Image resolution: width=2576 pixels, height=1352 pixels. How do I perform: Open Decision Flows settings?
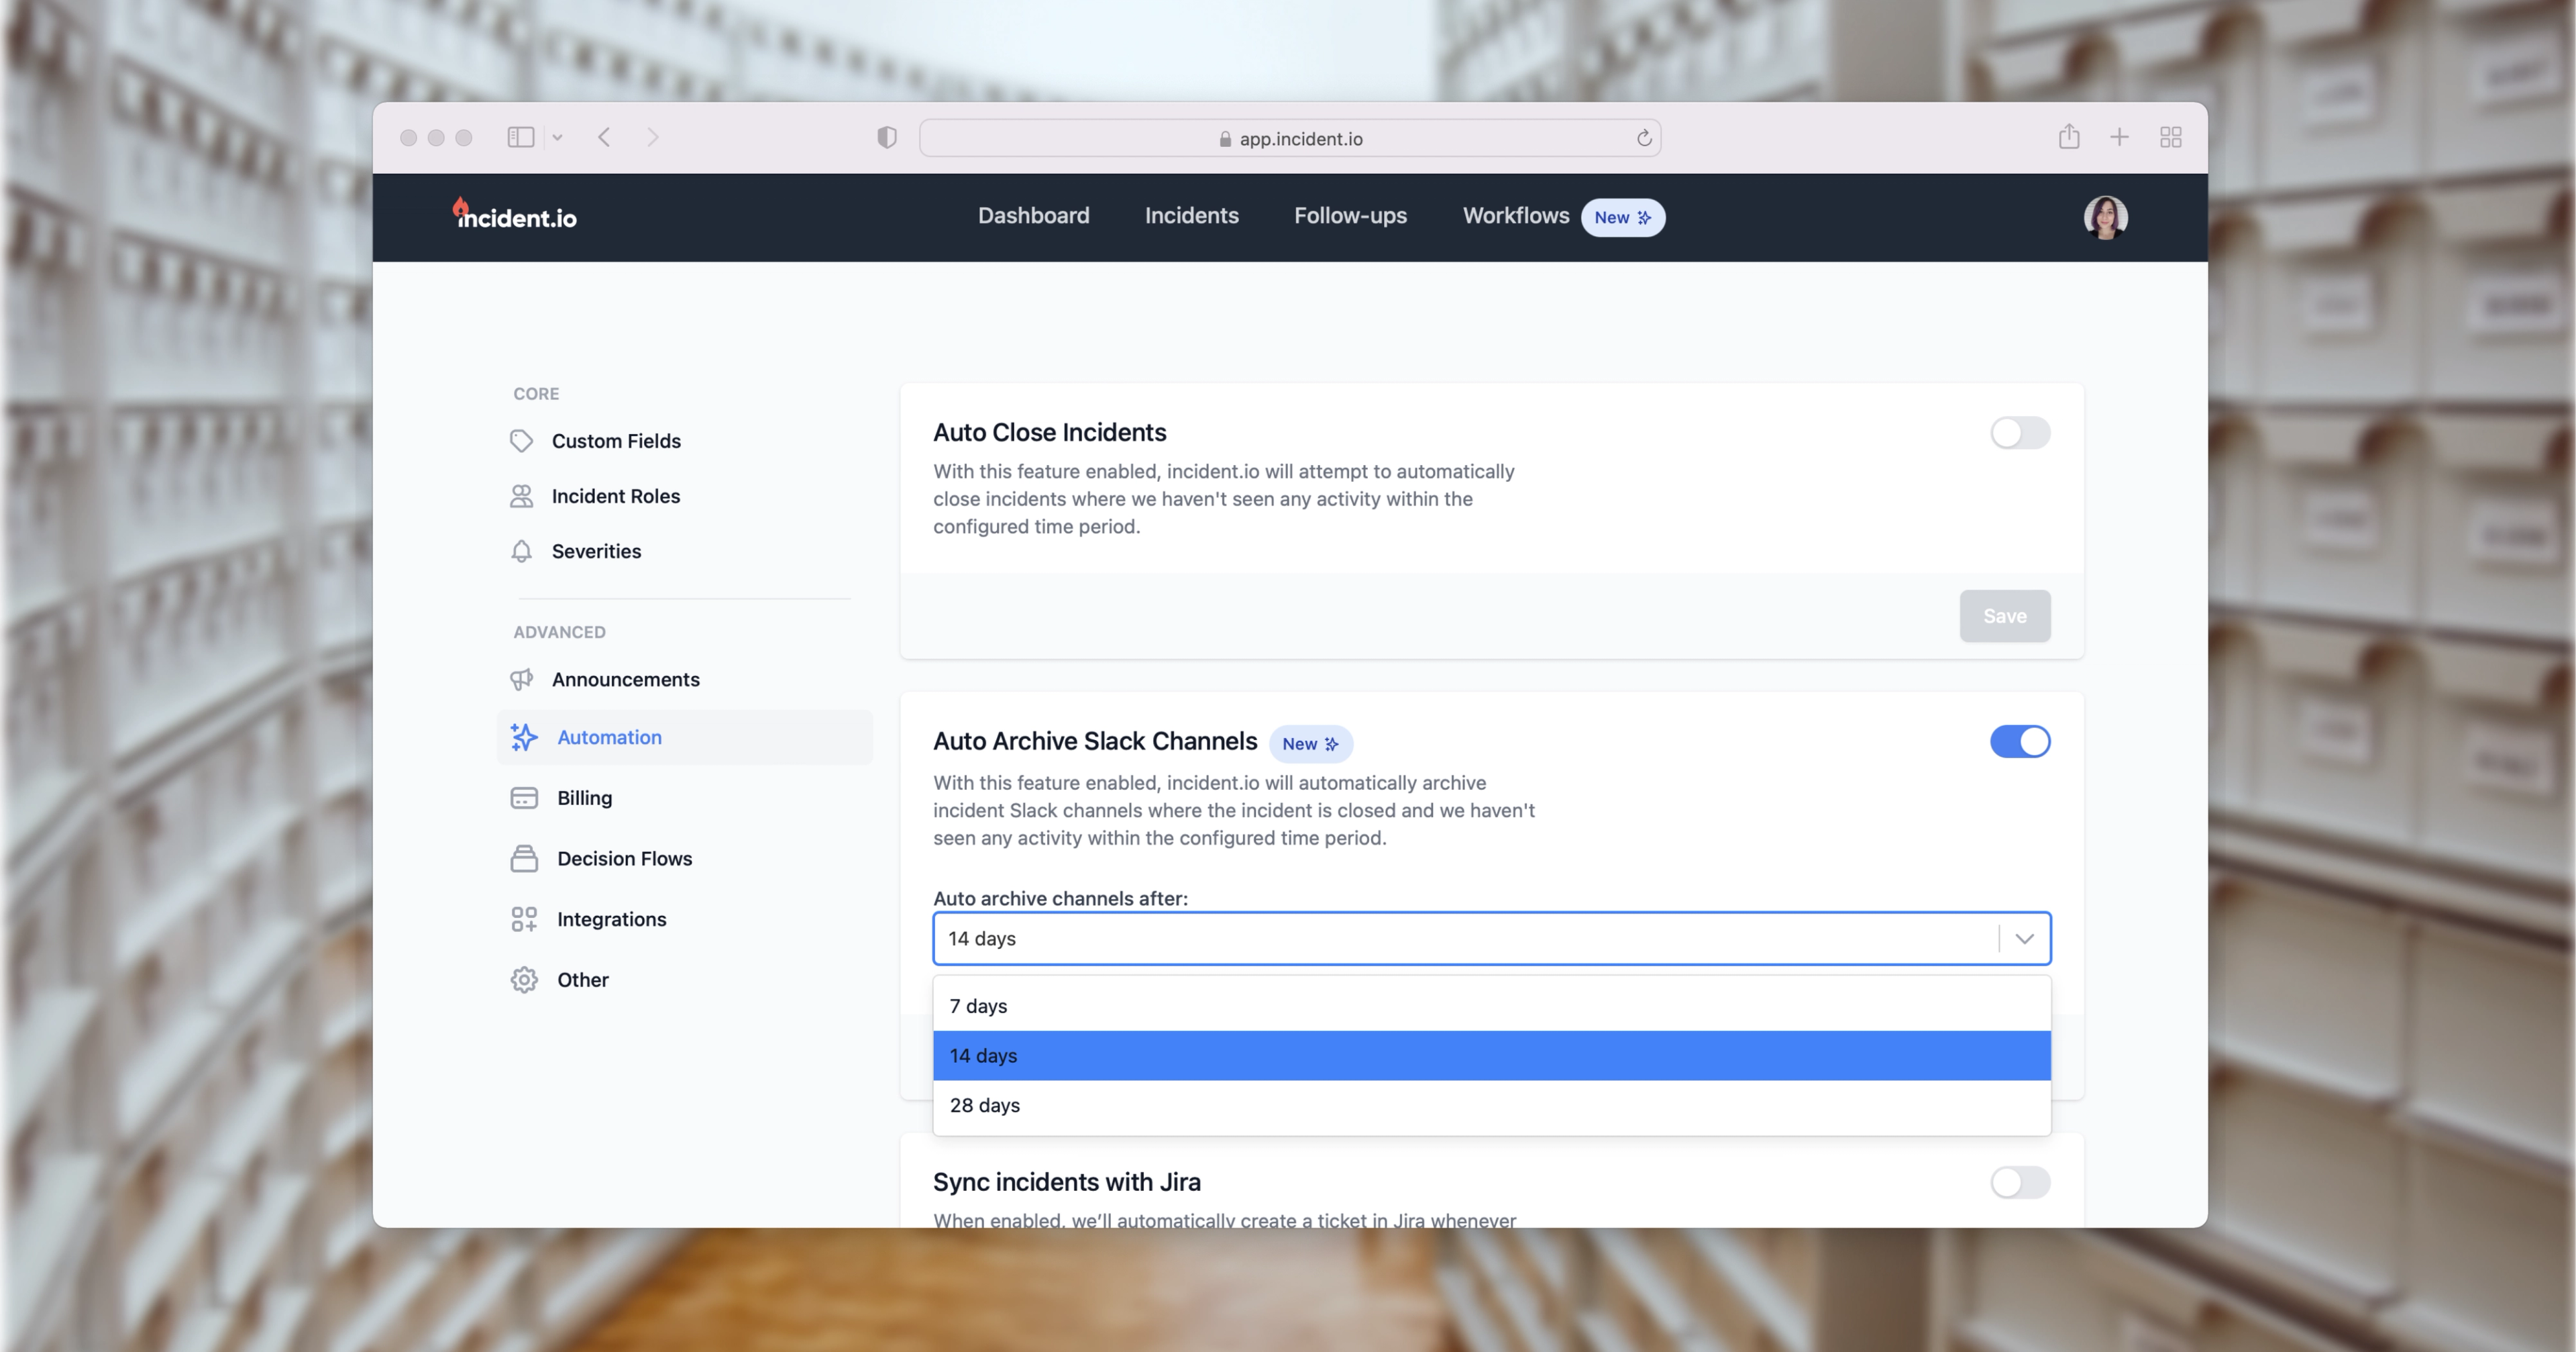point(624,859)
